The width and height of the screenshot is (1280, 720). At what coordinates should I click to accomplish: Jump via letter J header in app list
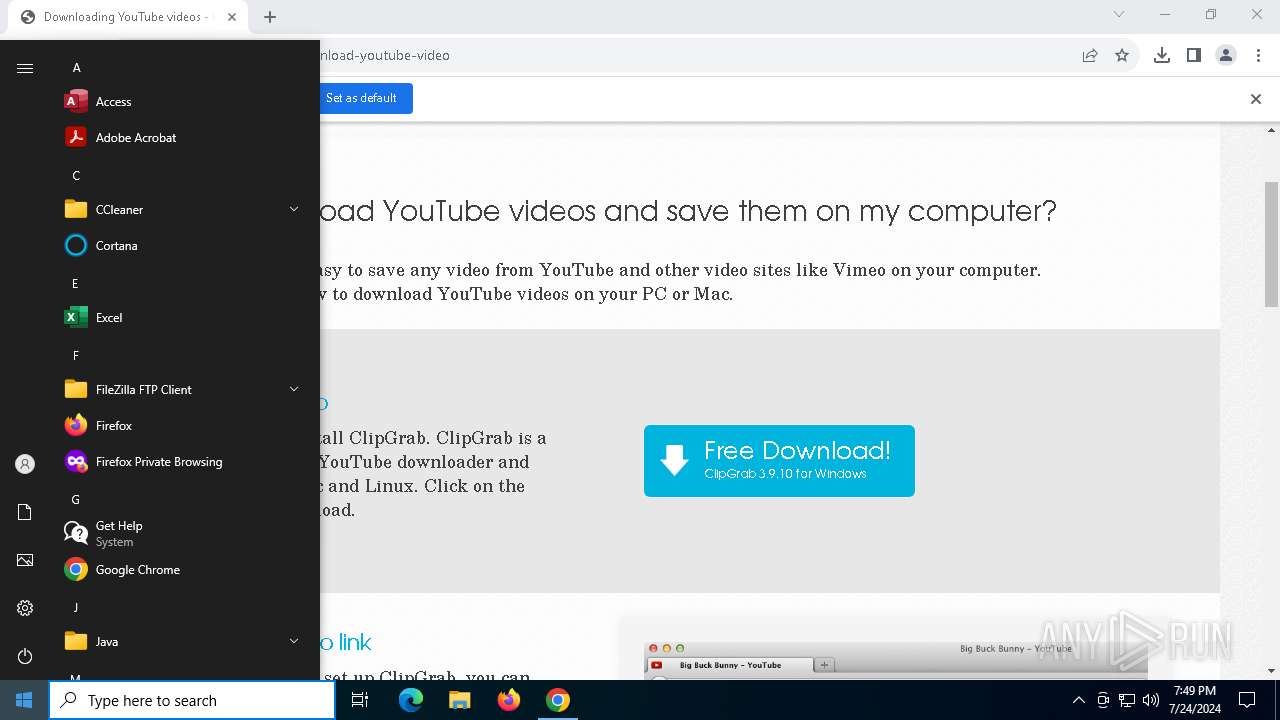75,608
